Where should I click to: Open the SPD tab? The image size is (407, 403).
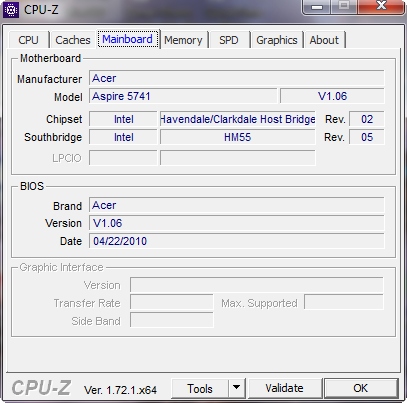(x=229, y=40)
